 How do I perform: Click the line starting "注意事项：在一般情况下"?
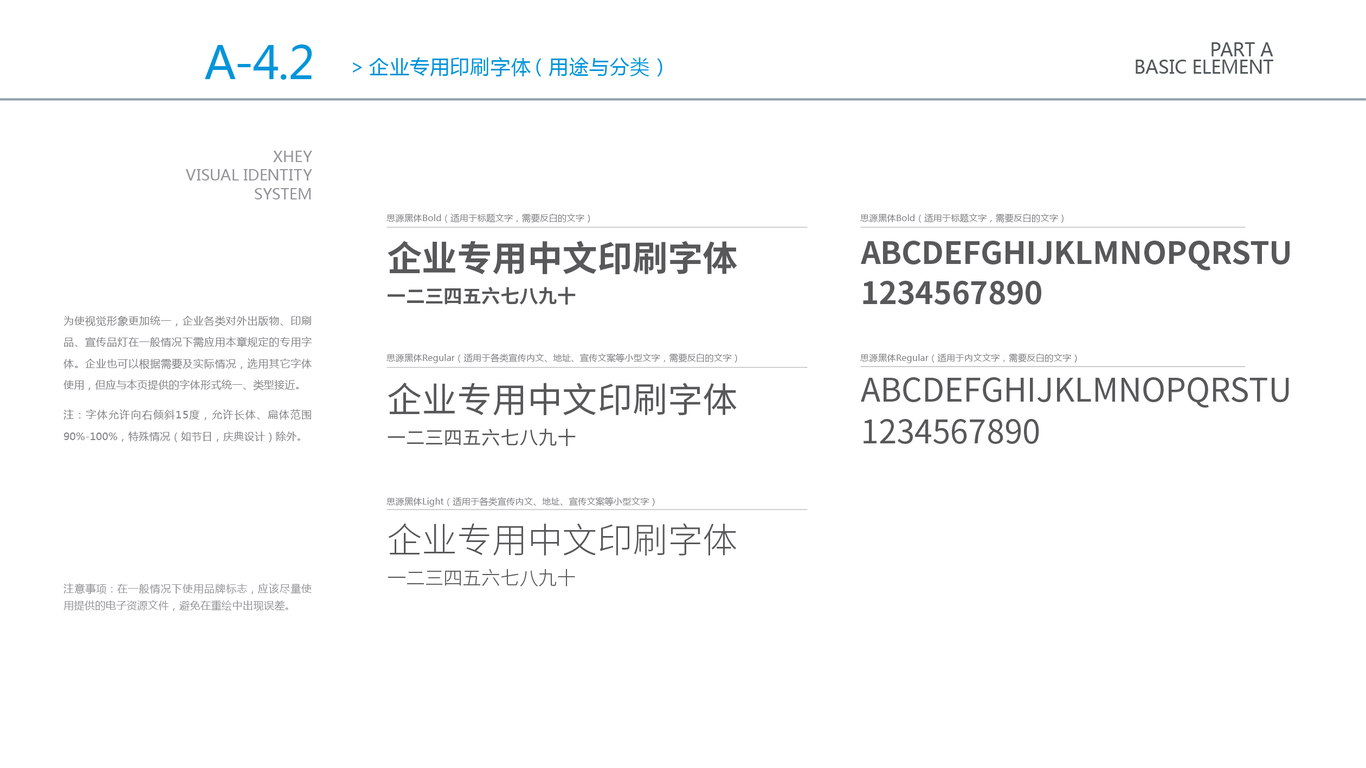(x=188, y=589)
